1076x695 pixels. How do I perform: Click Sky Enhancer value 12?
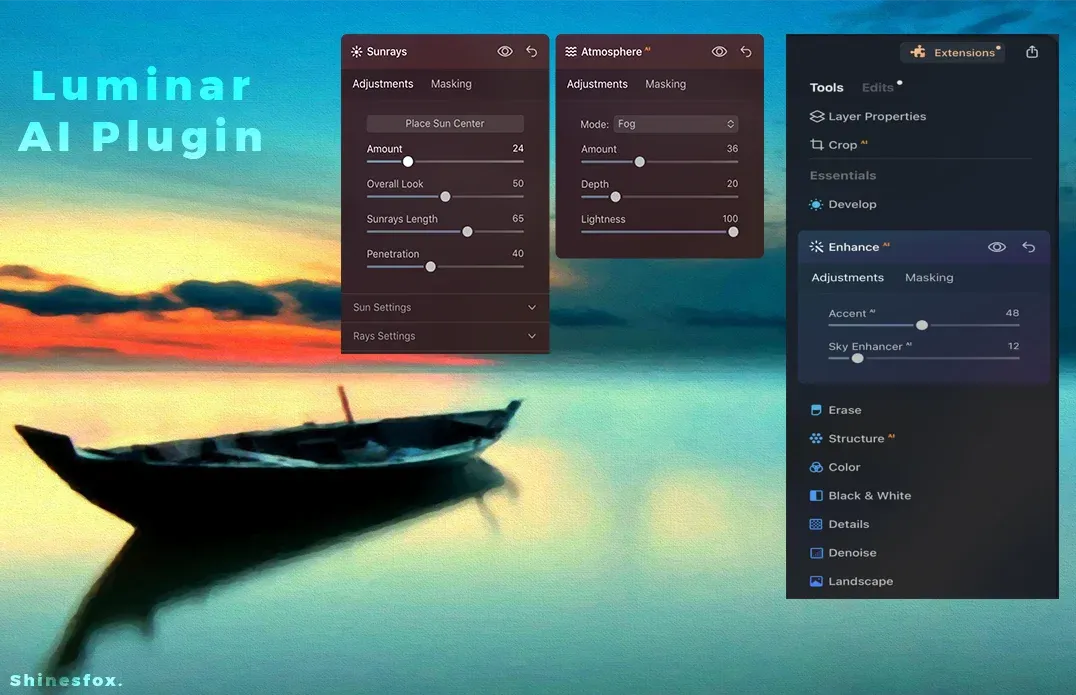point(1014,346)
